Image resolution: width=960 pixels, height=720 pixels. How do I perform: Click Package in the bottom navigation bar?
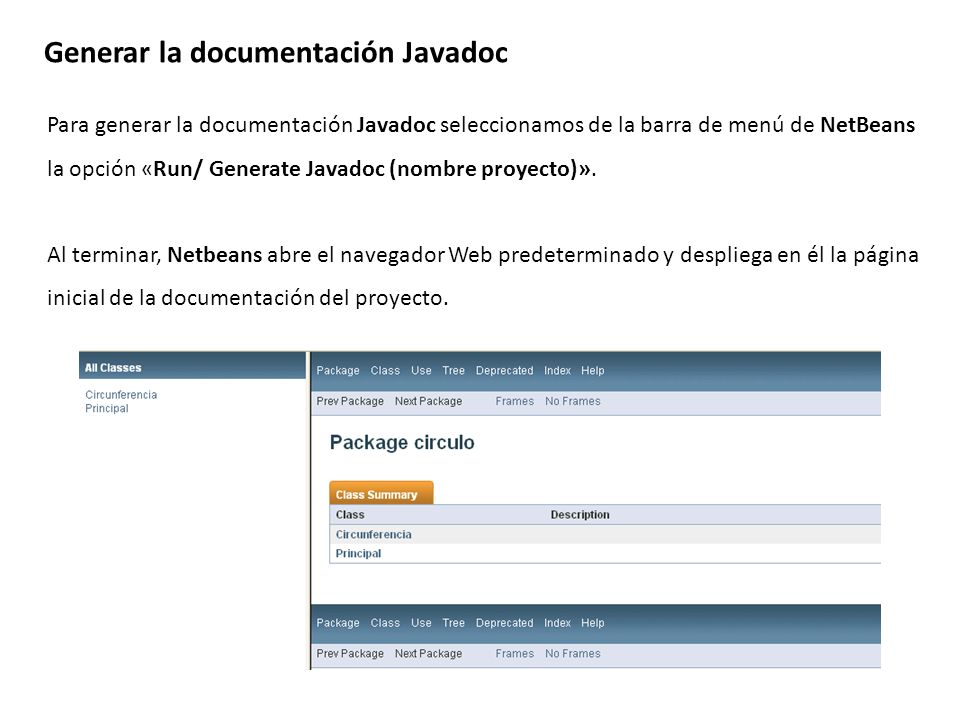[x=338, y=623]
